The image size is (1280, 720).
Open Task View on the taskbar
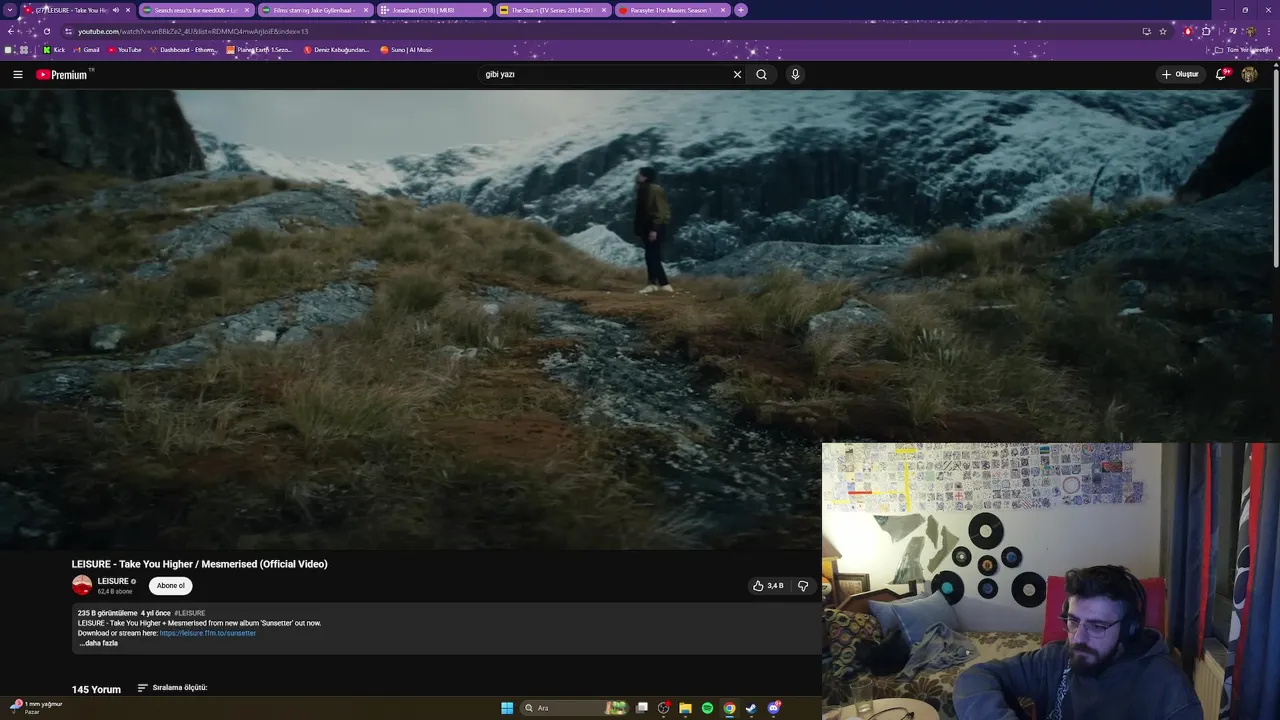coord(642,708)
